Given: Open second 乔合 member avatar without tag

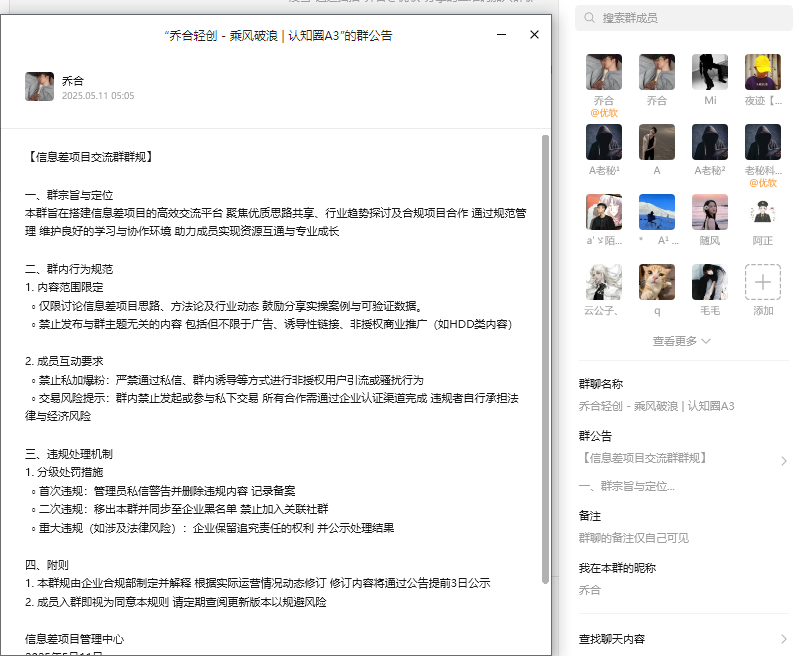Looking at the screenshot, I should pos(657,72).
